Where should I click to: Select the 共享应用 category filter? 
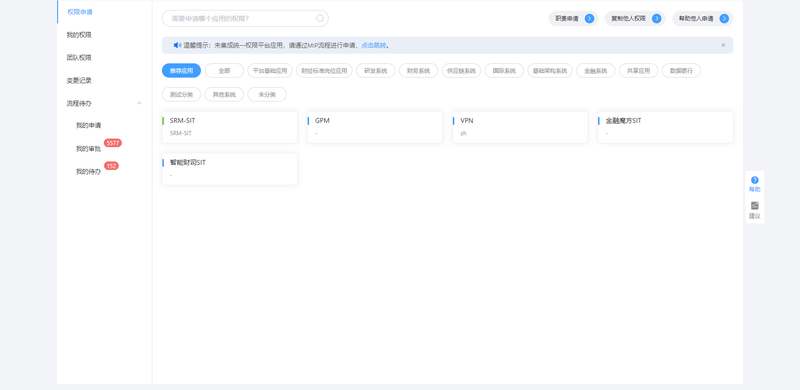coord(638,70)
